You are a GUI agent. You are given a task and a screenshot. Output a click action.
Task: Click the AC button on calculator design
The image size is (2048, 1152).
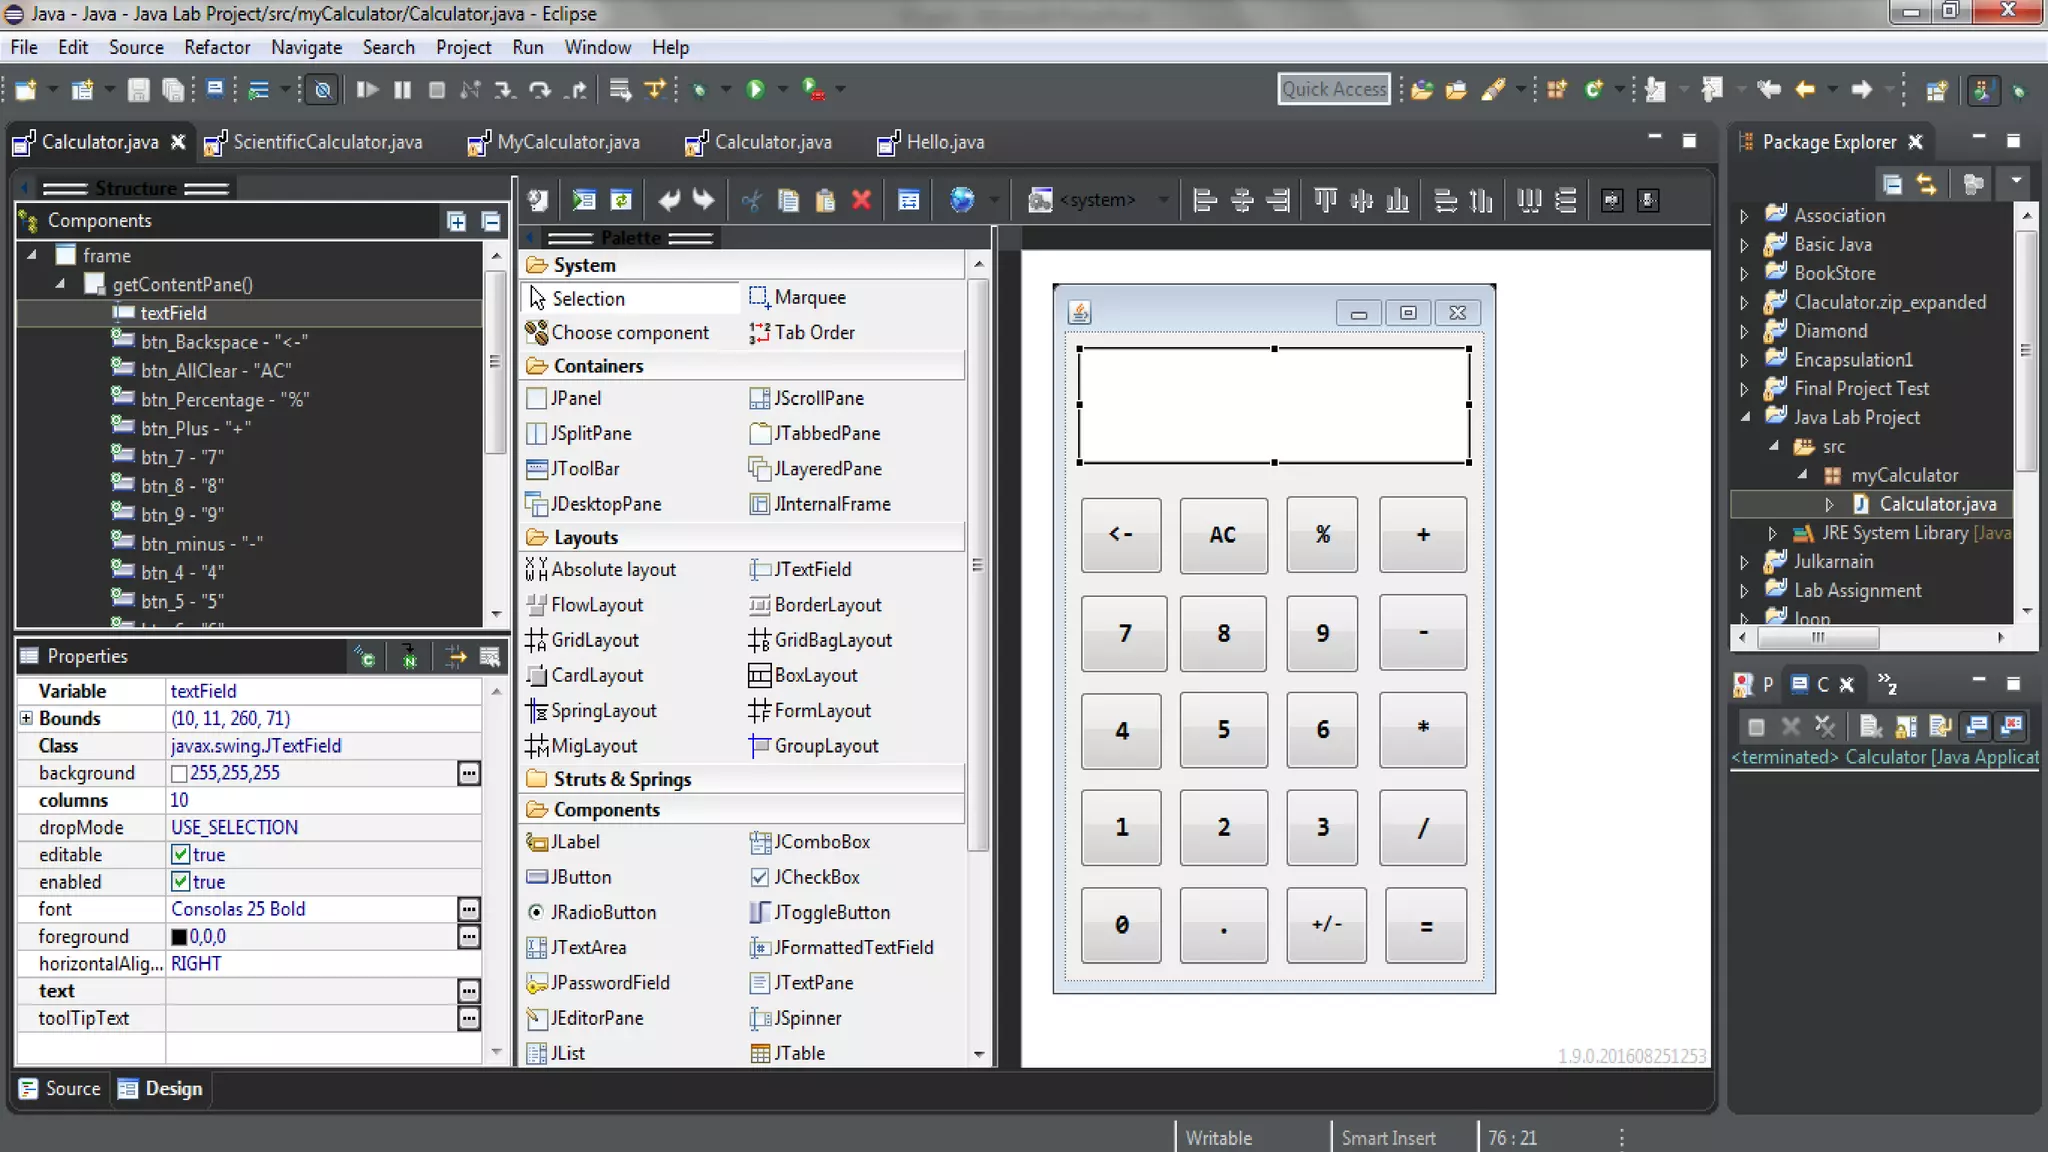pyautogui.click(x=1223, y=535)
